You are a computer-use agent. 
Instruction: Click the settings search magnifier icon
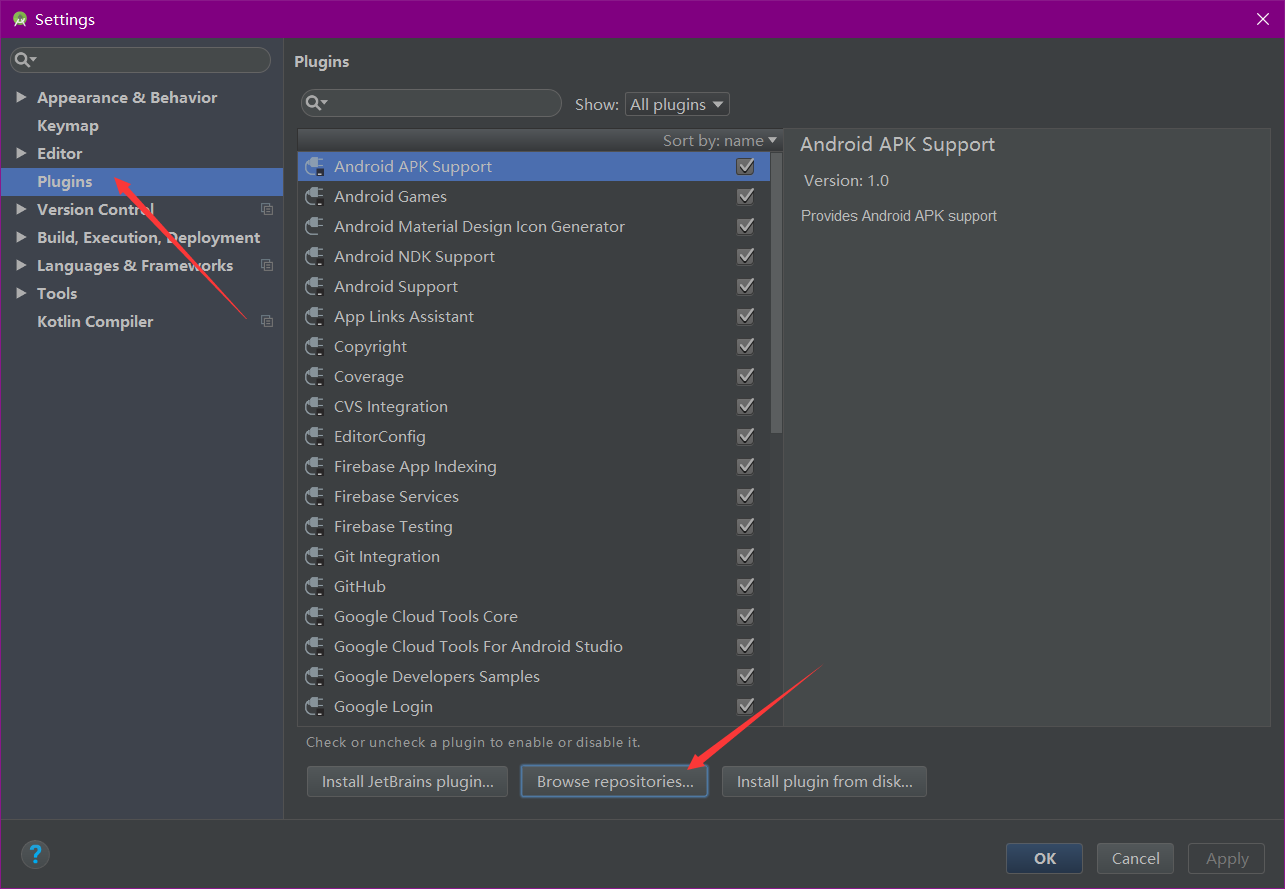click(24, 60)
